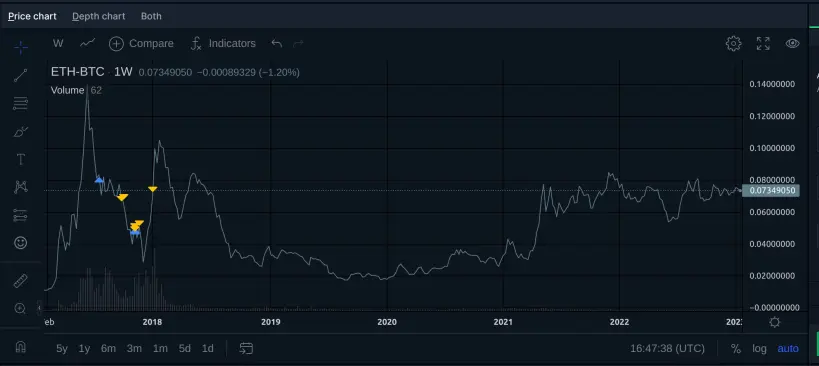Undo the last chart action
The width and height of the screenshot is (819, 366).
(277, 44)
